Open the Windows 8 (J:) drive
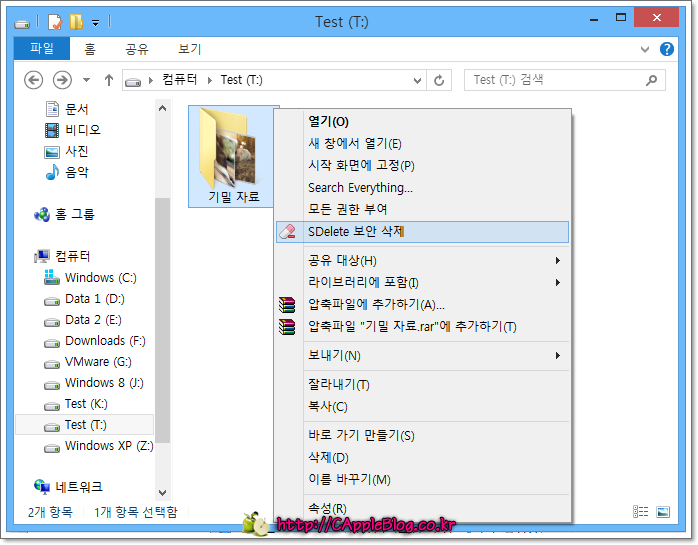This screenshot has height=545, width=698. click(x=94, y=383)
